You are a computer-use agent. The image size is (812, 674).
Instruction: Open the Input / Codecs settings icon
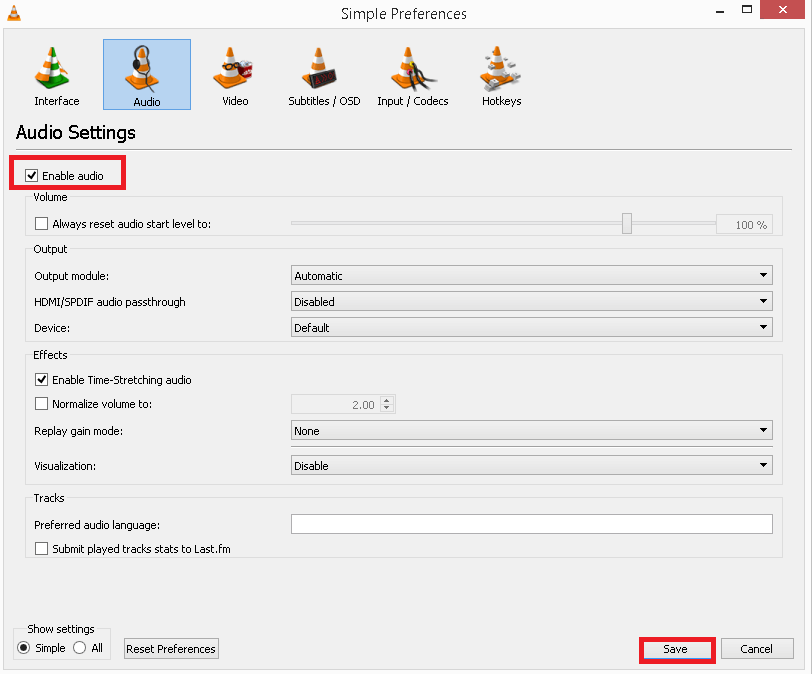click(412, 74)
